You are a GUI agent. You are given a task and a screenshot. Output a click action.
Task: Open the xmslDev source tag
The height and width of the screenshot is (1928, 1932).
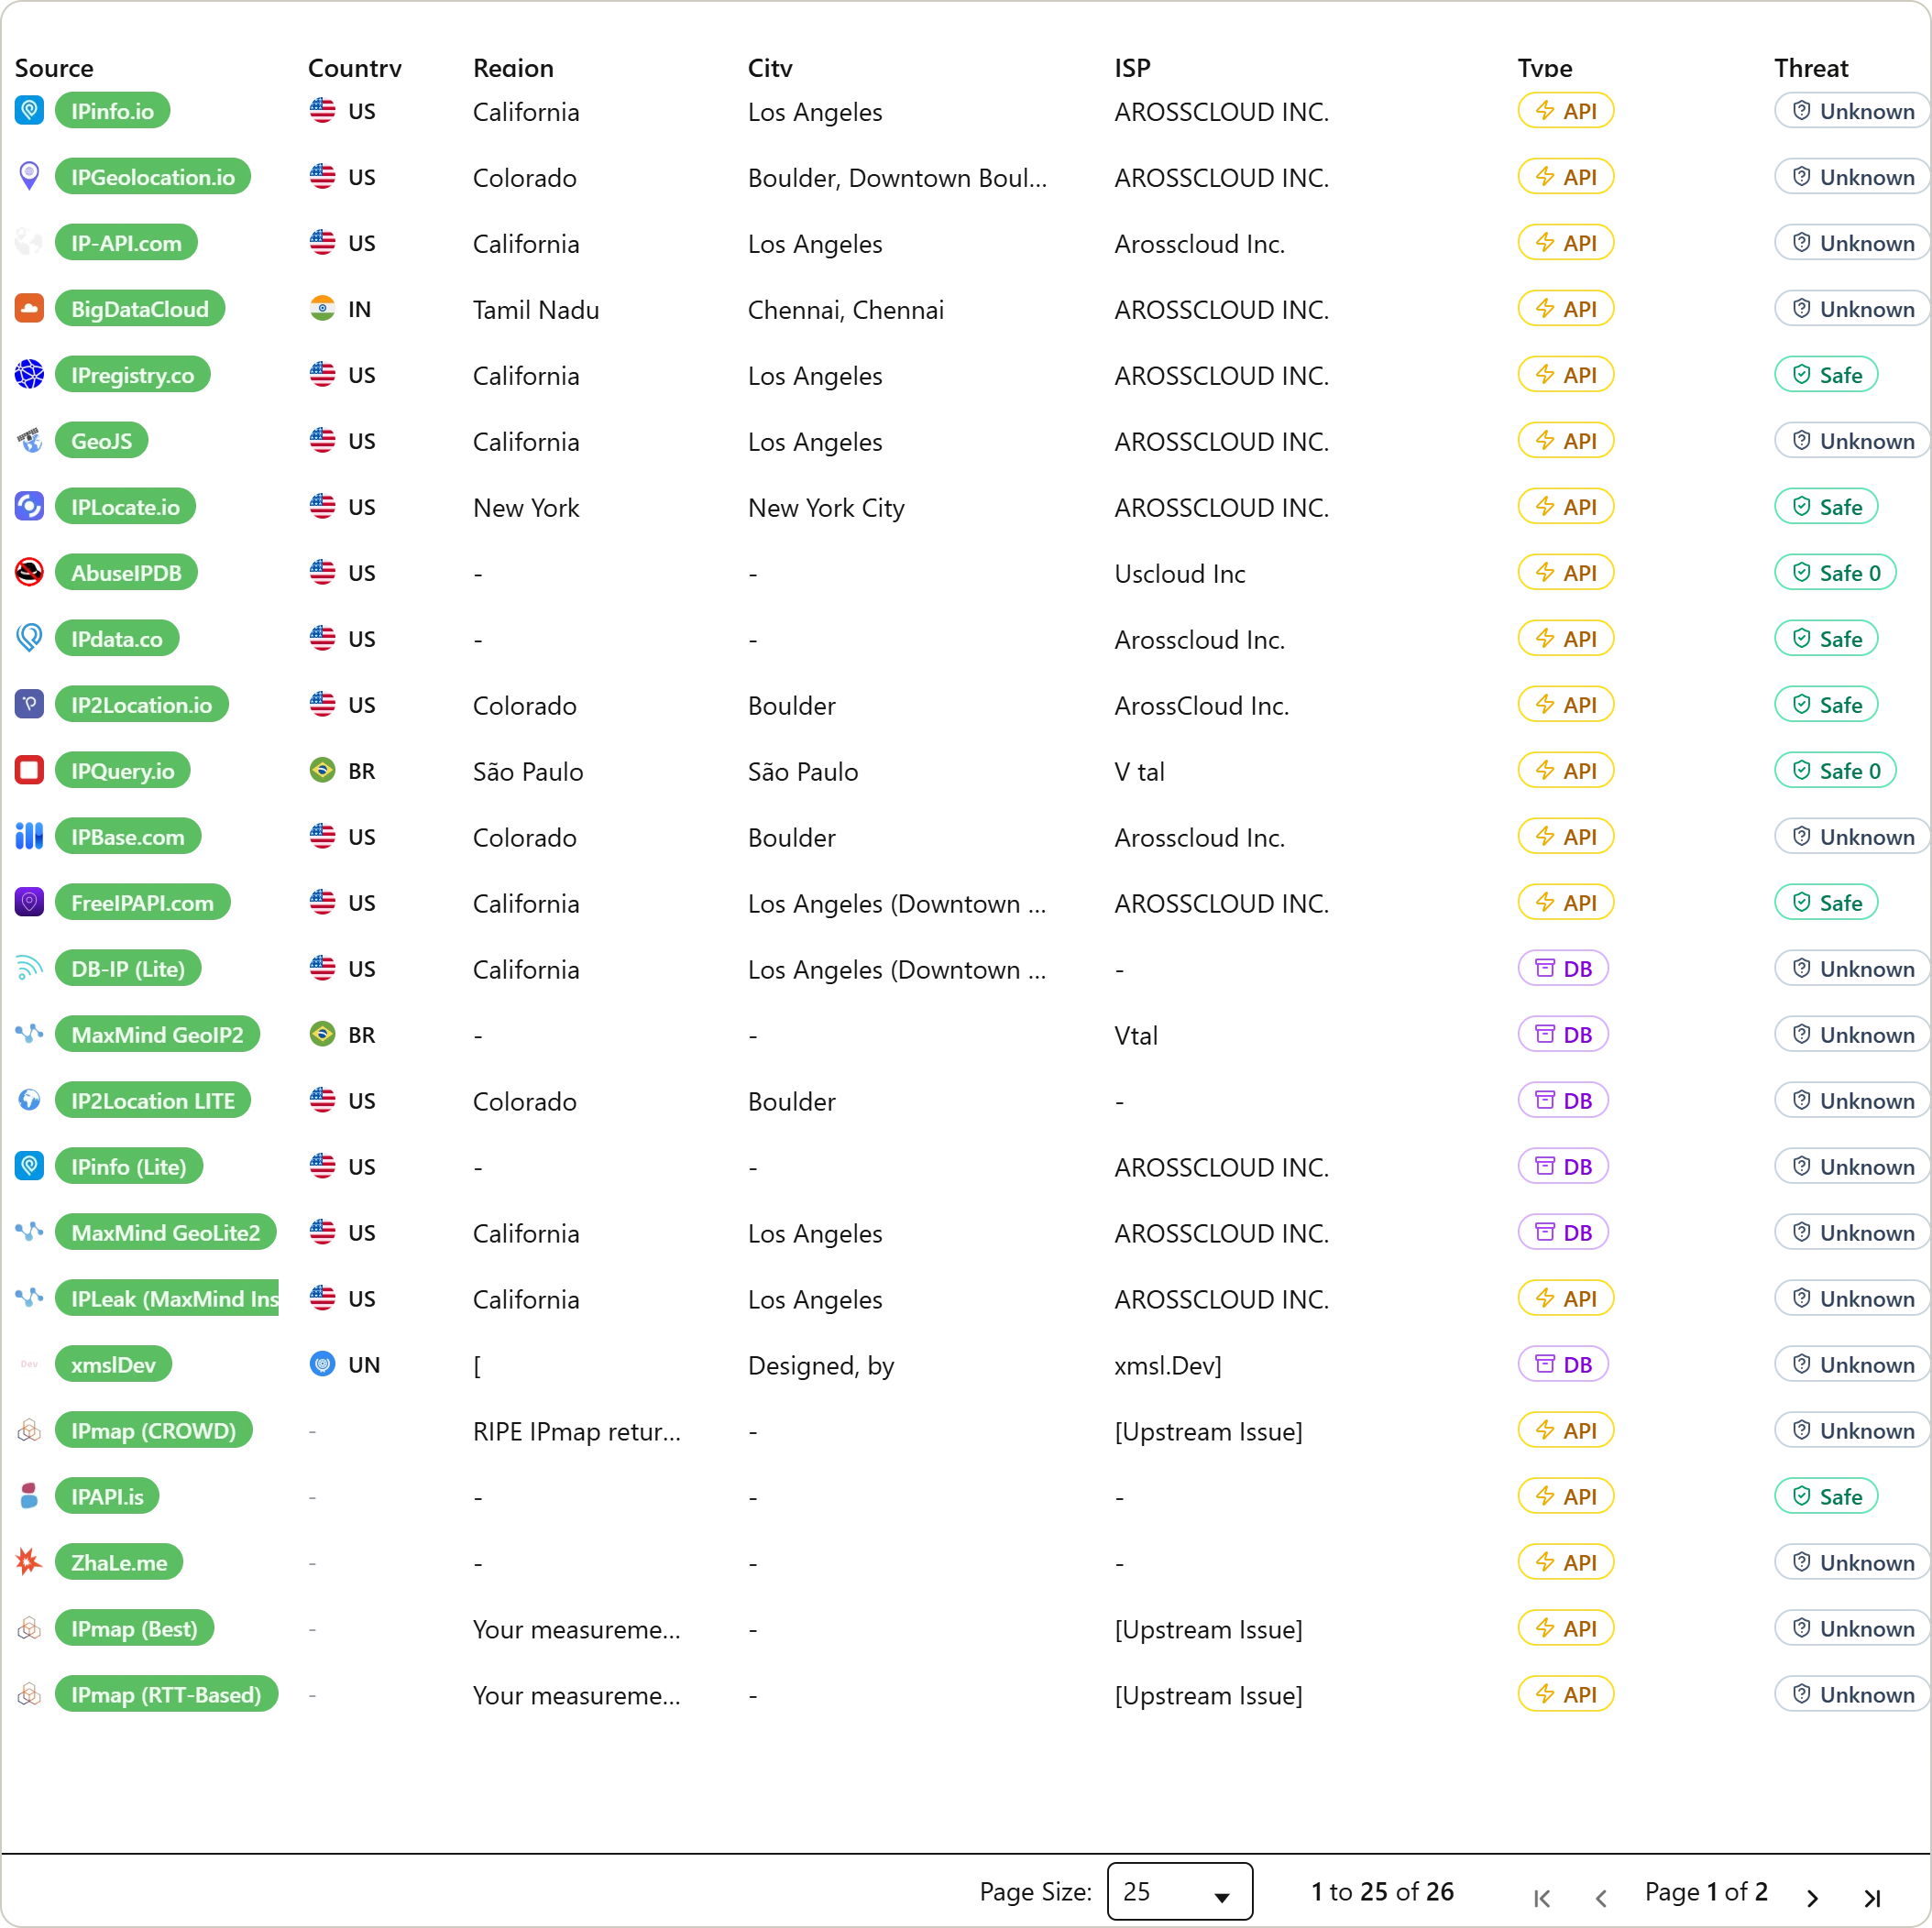[x=113, y=1365]
